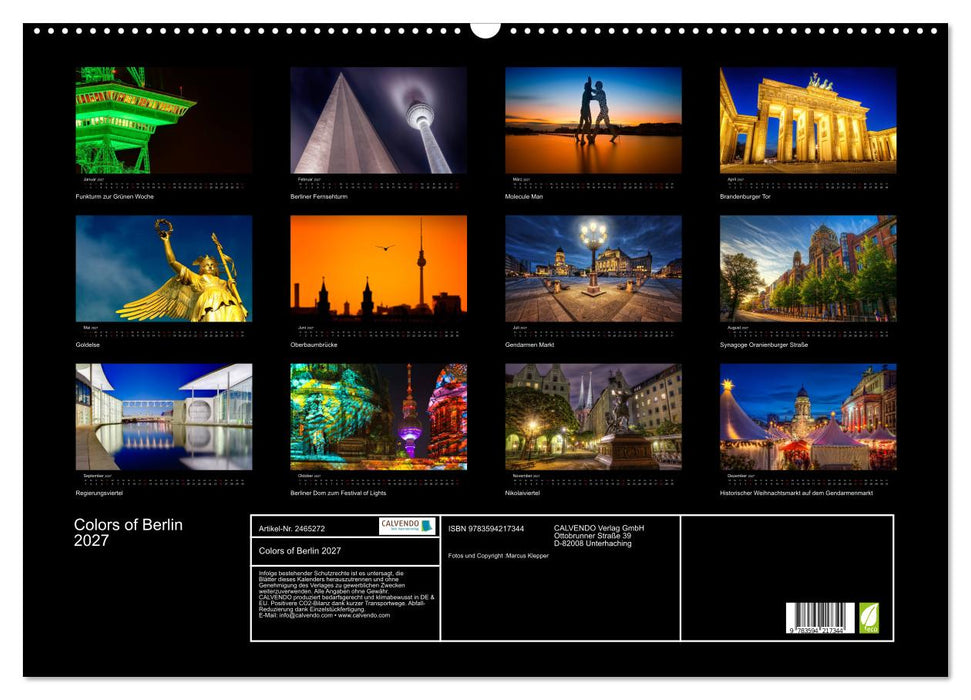Click the caption 'Synagoge Oranienburger Straße'
Screen dimensions: 971x700
764,344
